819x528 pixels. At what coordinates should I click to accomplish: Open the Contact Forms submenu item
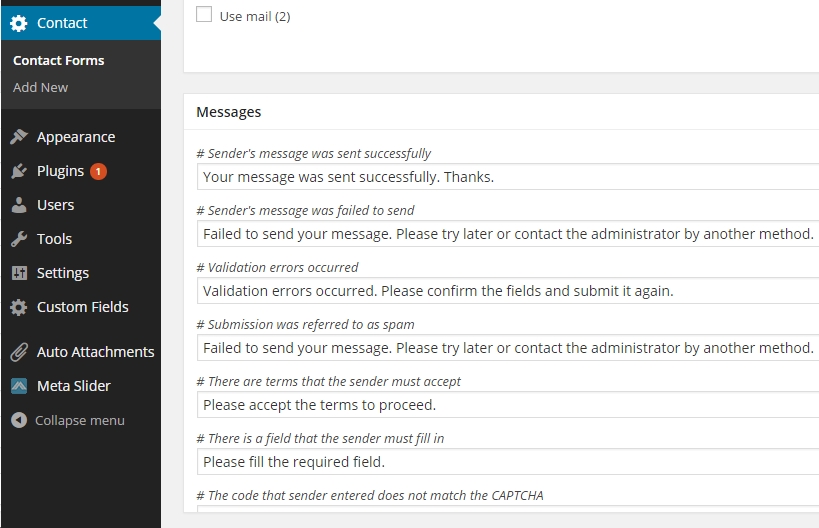click(x=58, y=61)
